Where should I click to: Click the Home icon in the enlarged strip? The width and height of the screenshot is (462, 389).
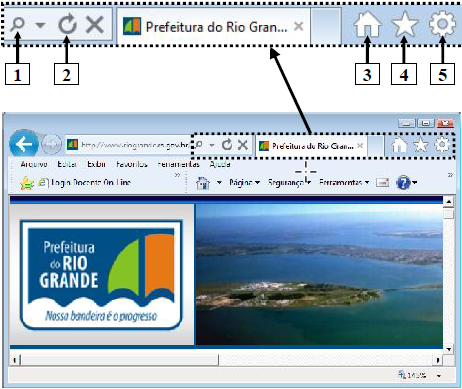pyautogui.click(x=367, y=24)
